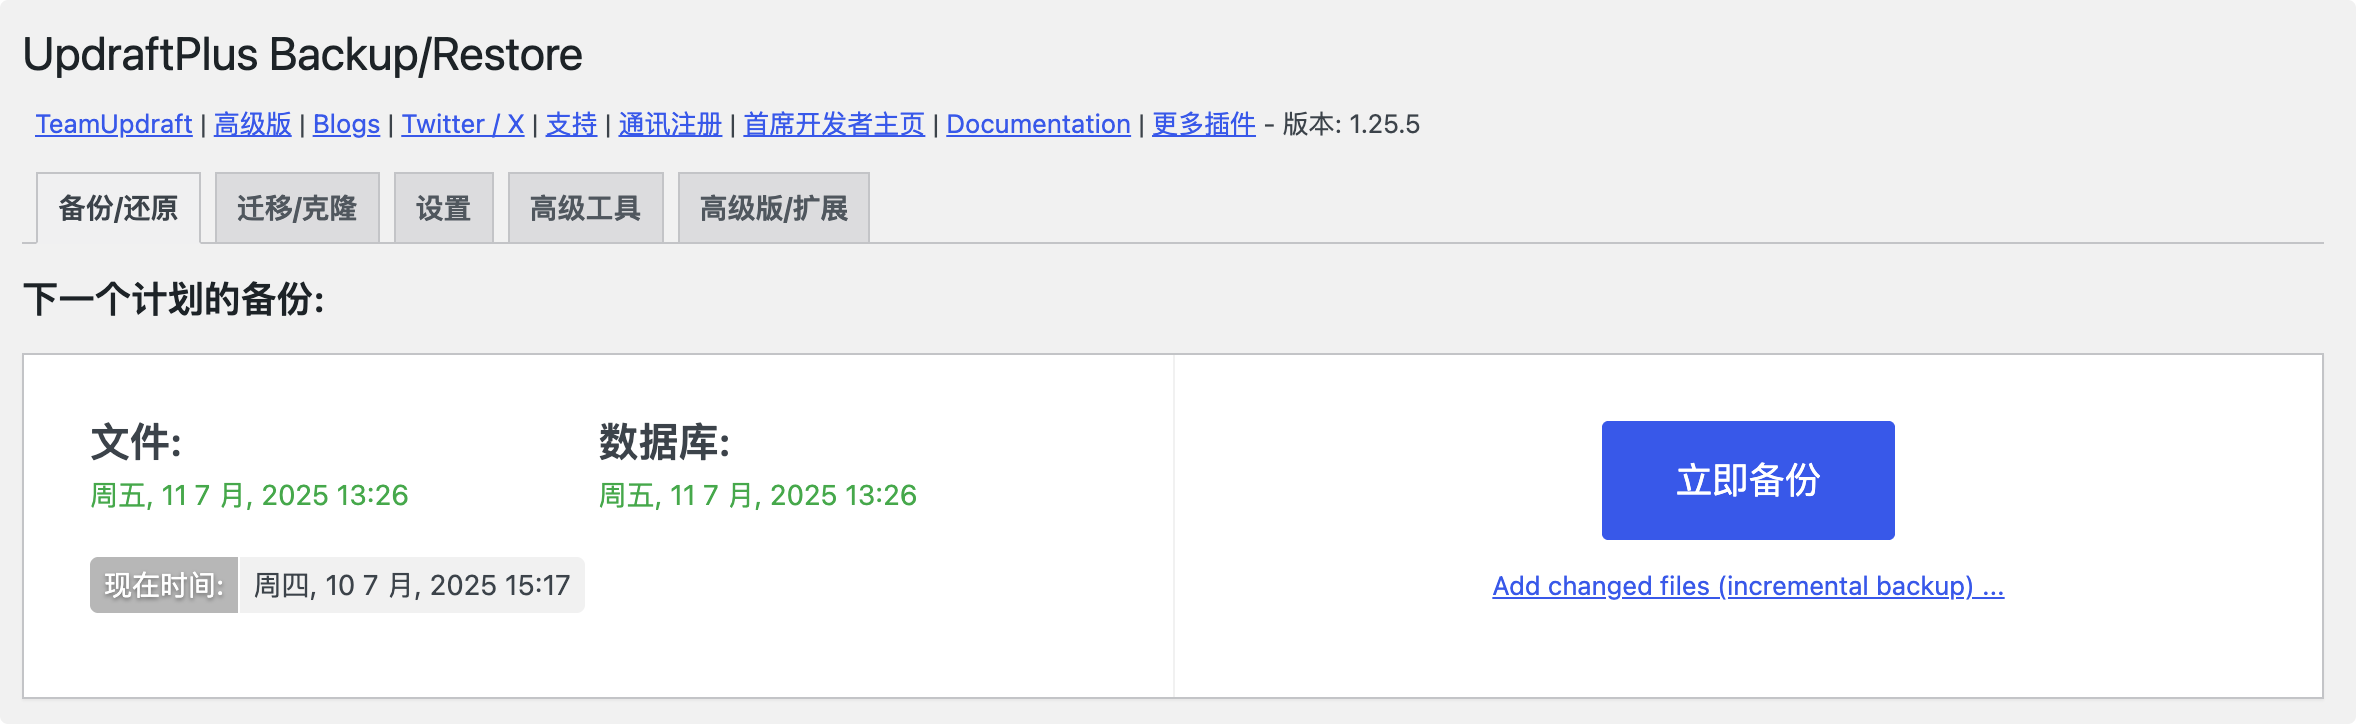Click the database backup time under 数据库
Image resolution: width=2356 pixels, height=724 pixels.
pyautogui.click(x=757, y=496)
